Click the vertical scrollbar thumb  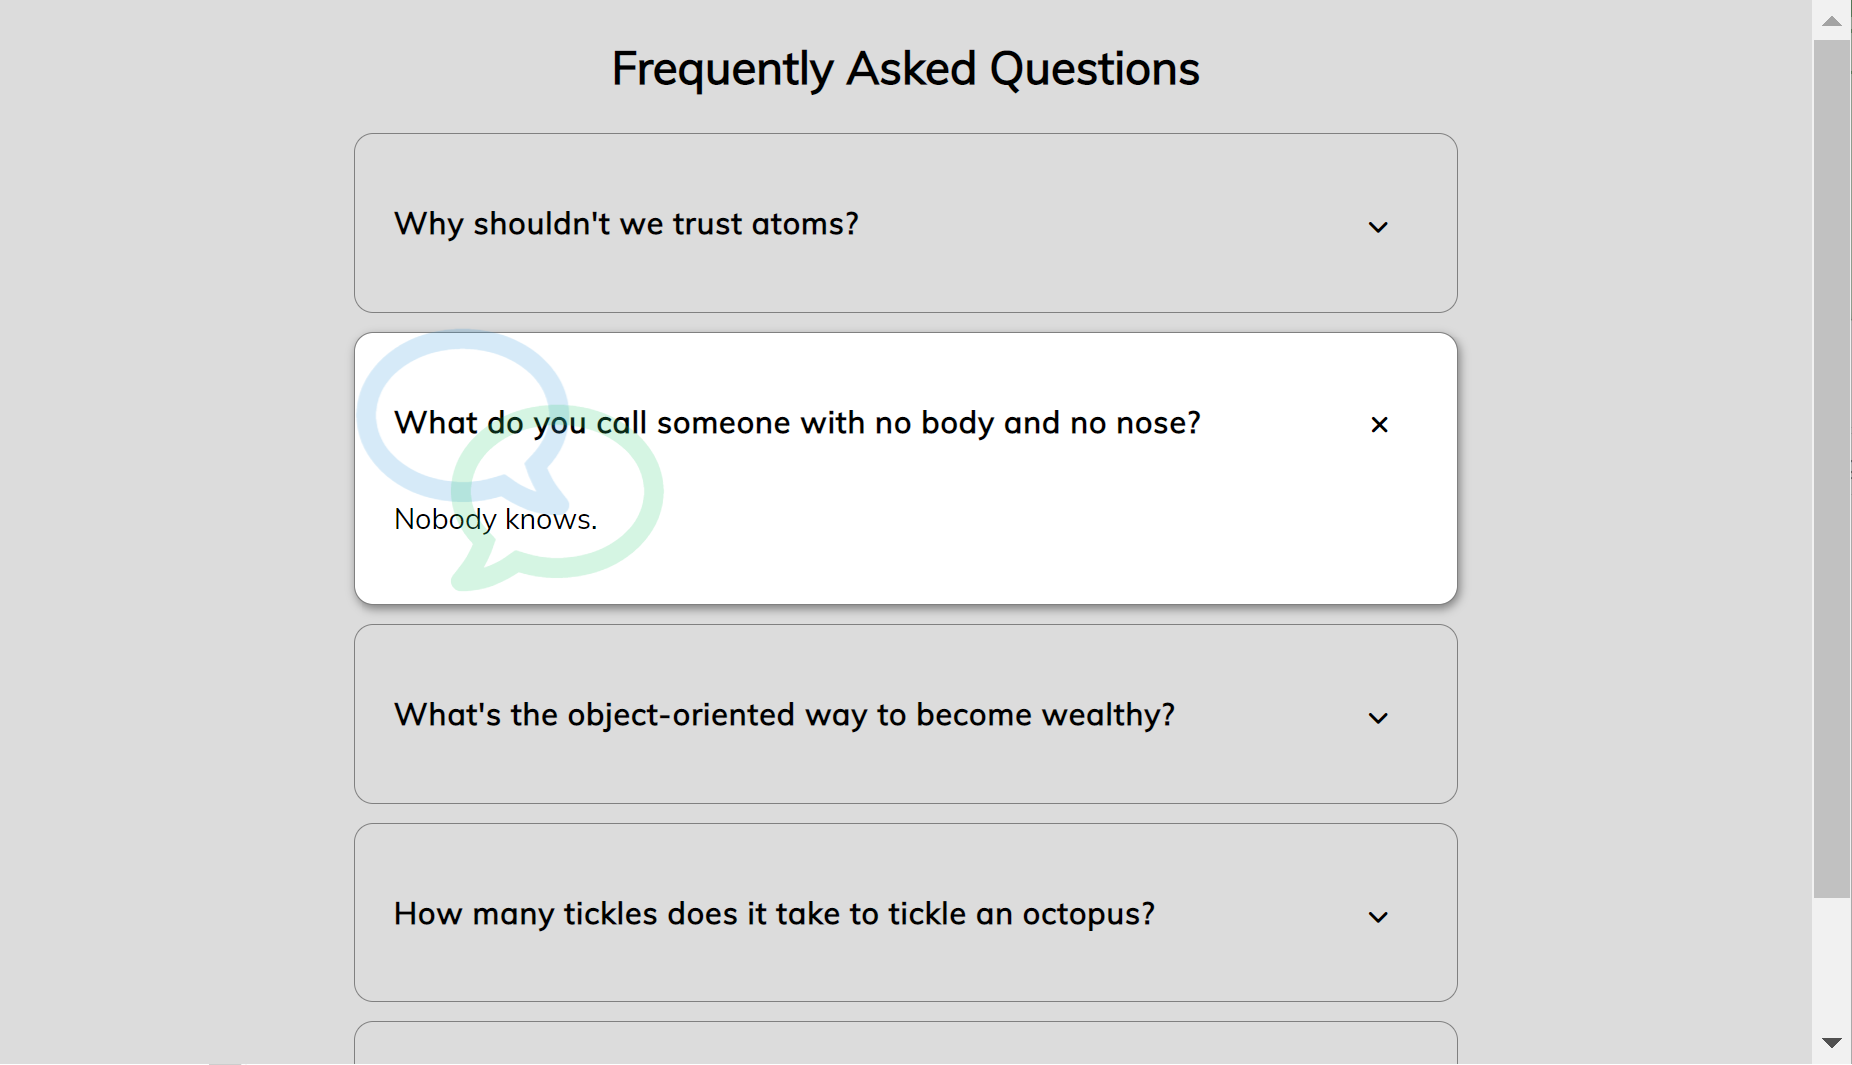1831,468
